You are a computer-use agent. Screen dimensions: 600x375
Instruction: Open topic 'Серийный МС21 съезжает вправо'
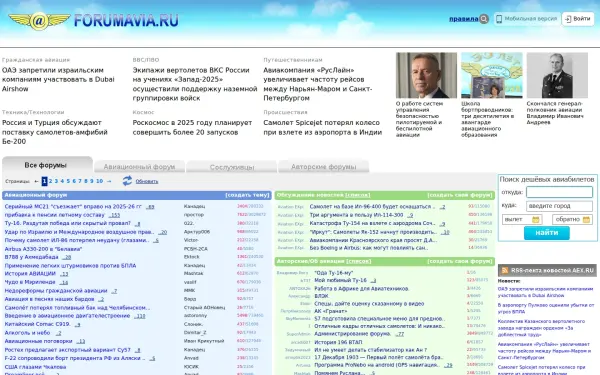(73, 207)
